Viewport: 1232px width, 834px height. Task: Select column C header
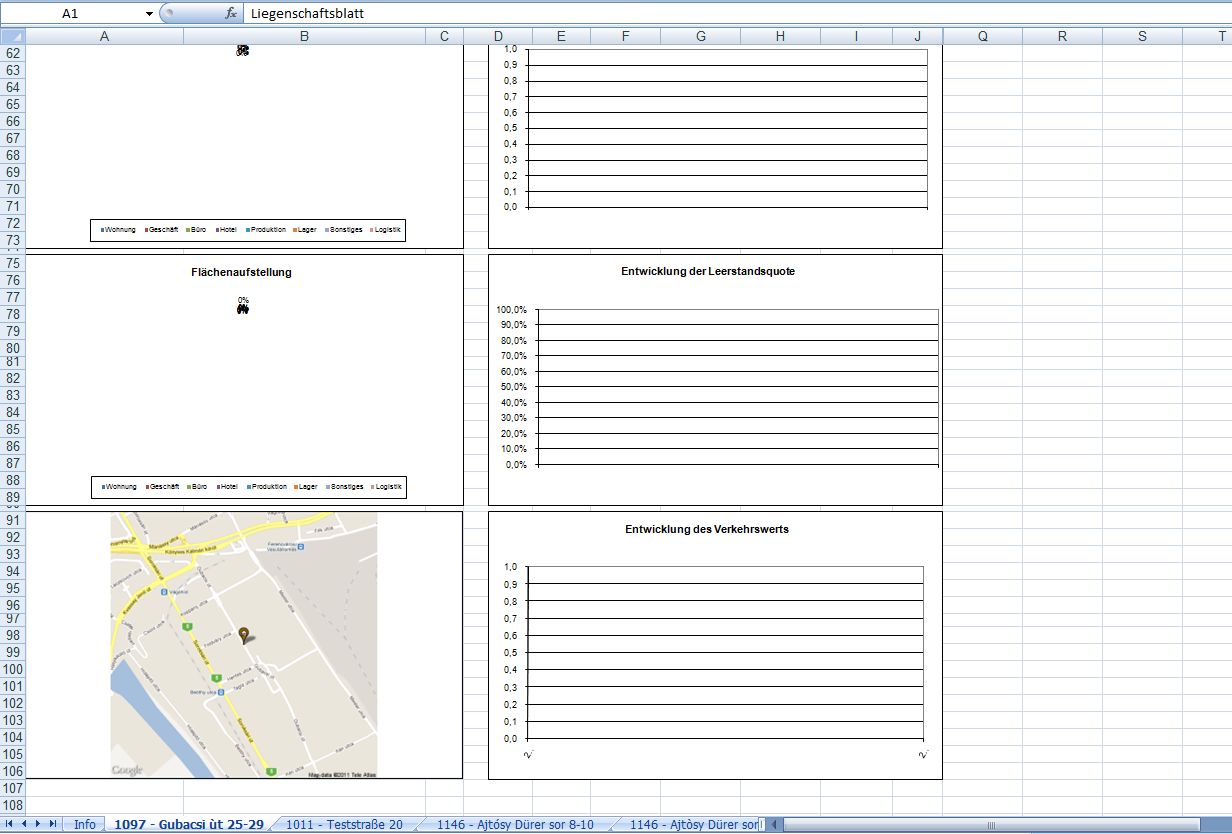[444, 36]
